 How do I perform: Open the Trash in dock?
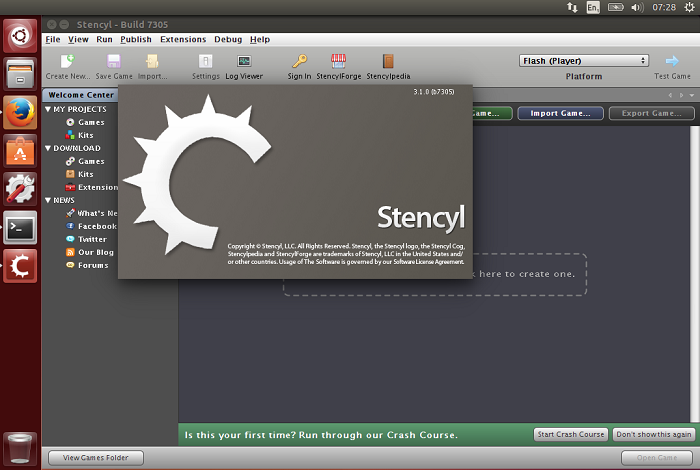click(20, 449)
